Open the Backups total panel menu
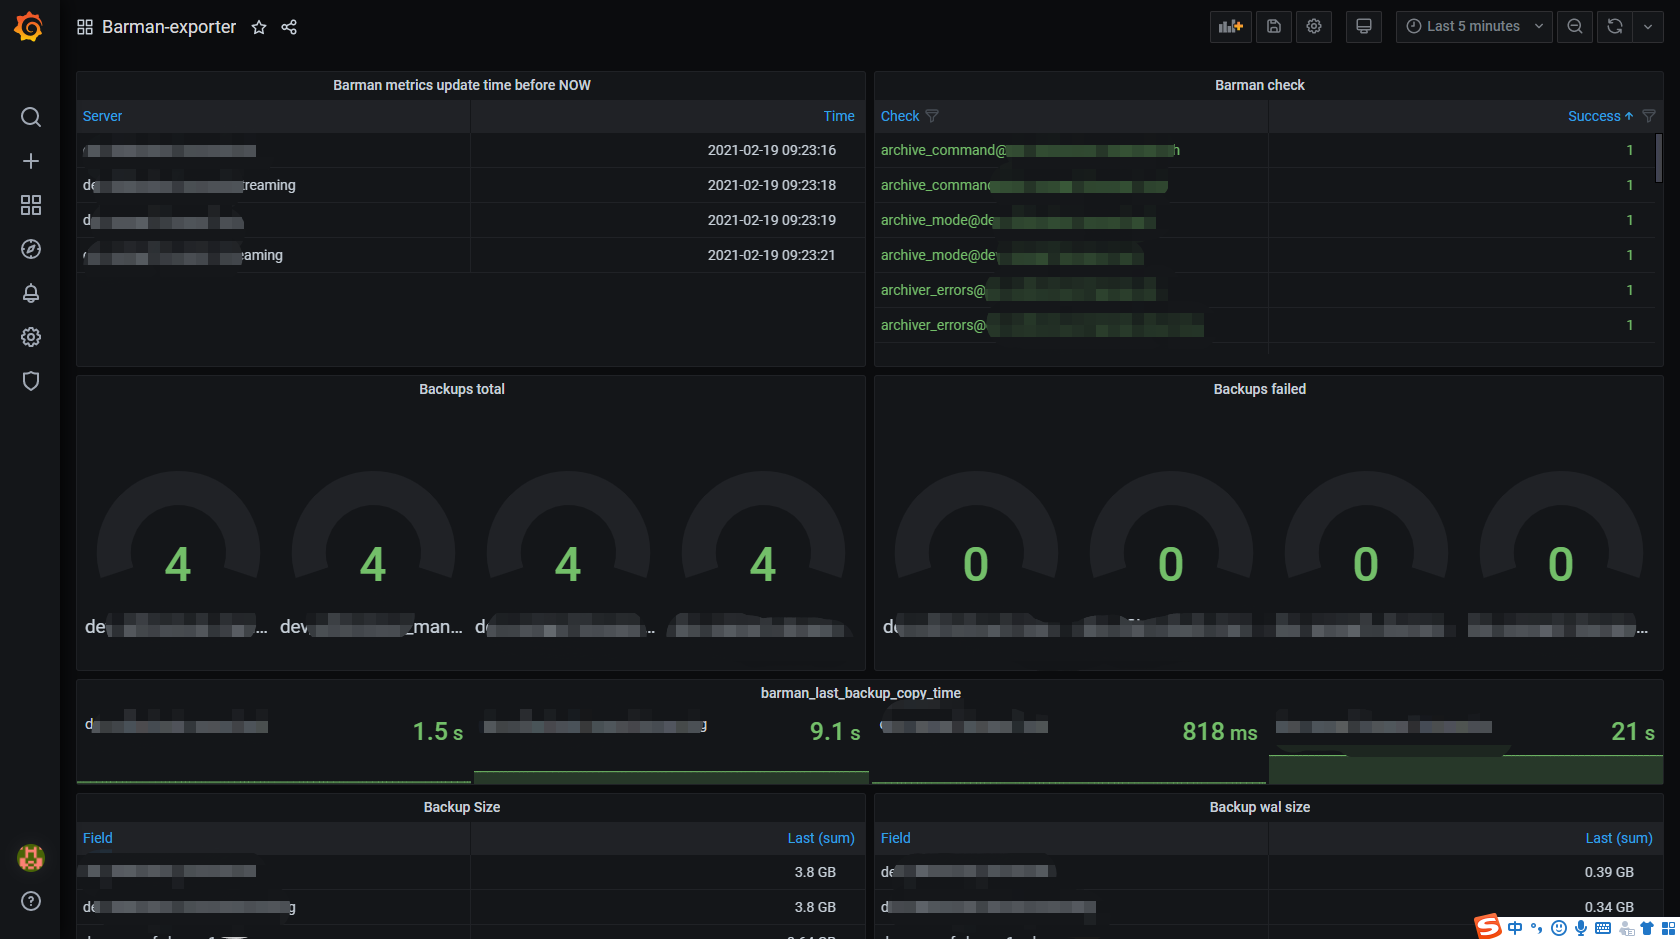Viewport: 1680px width, 939px height. 462,389
